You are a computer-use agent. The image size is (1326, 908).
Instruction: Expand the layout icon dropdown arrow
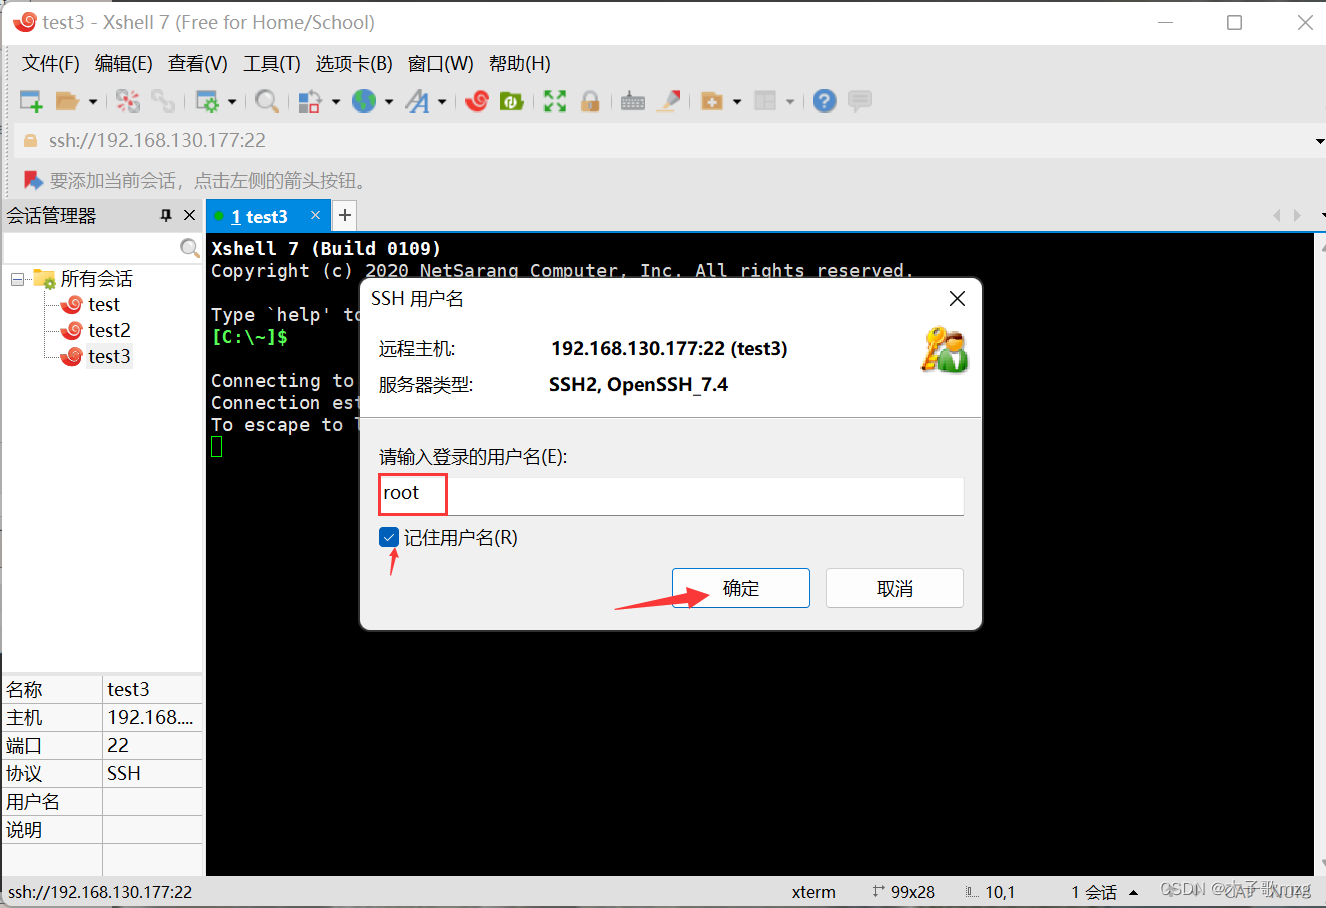[790, 101]
